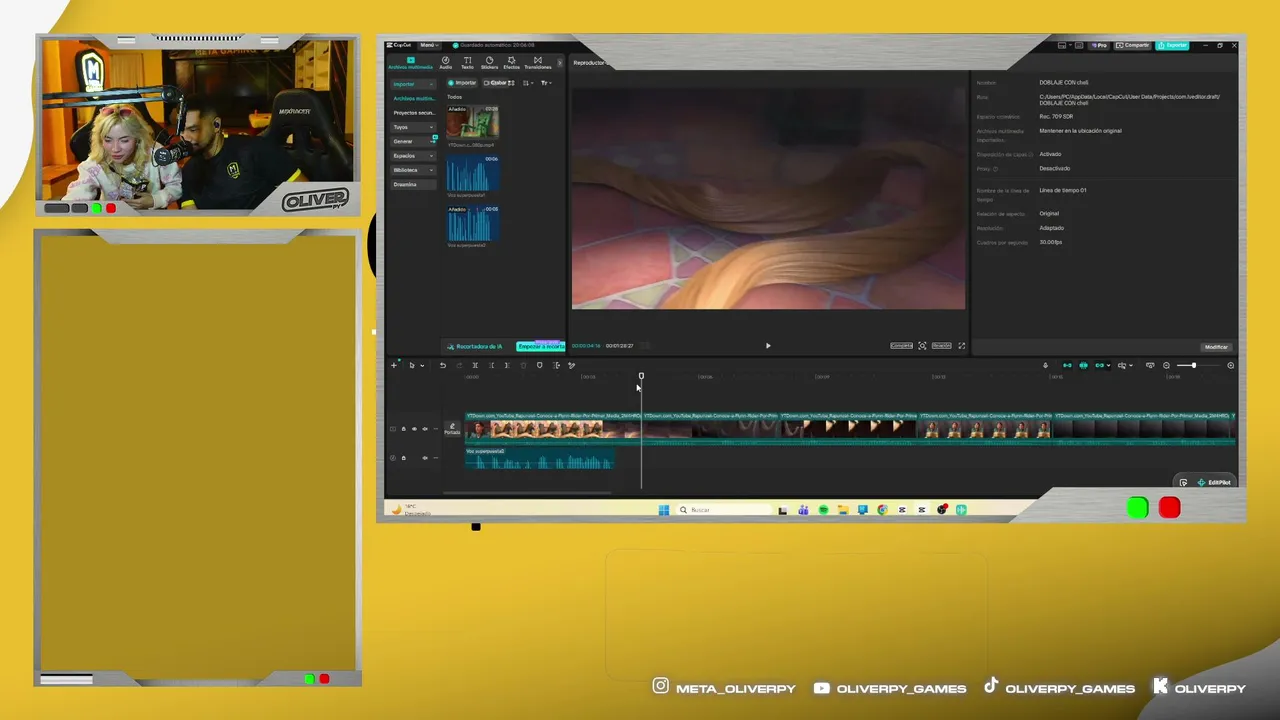Click the Portada cover button on the video track

tap(452, 429)
